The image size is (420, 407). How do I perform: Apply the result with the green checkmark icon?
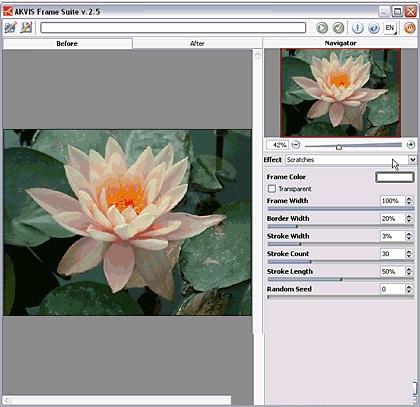[x=338, y=28]
